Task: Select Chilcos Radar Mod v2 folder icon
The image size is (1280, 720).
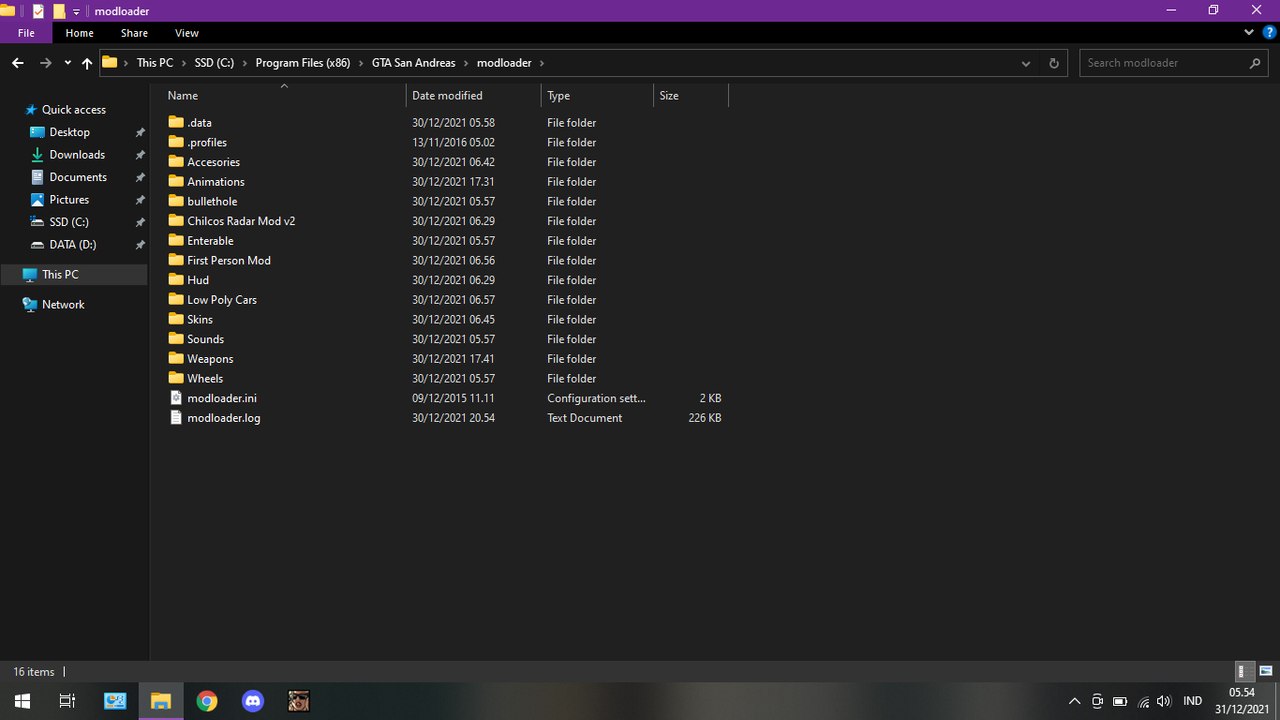Action: click(x=176, y=220)
